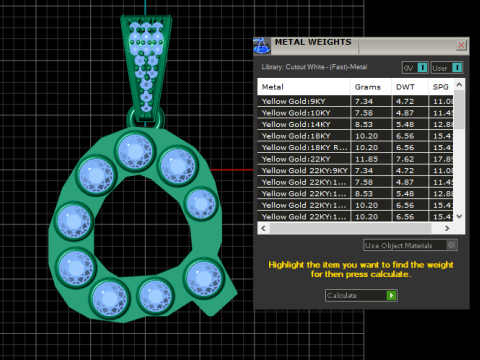The width and height of the screenshot is (480, 360).
Task: Select the Yellow Gold 22KY:9KY row
Action: 355,170
